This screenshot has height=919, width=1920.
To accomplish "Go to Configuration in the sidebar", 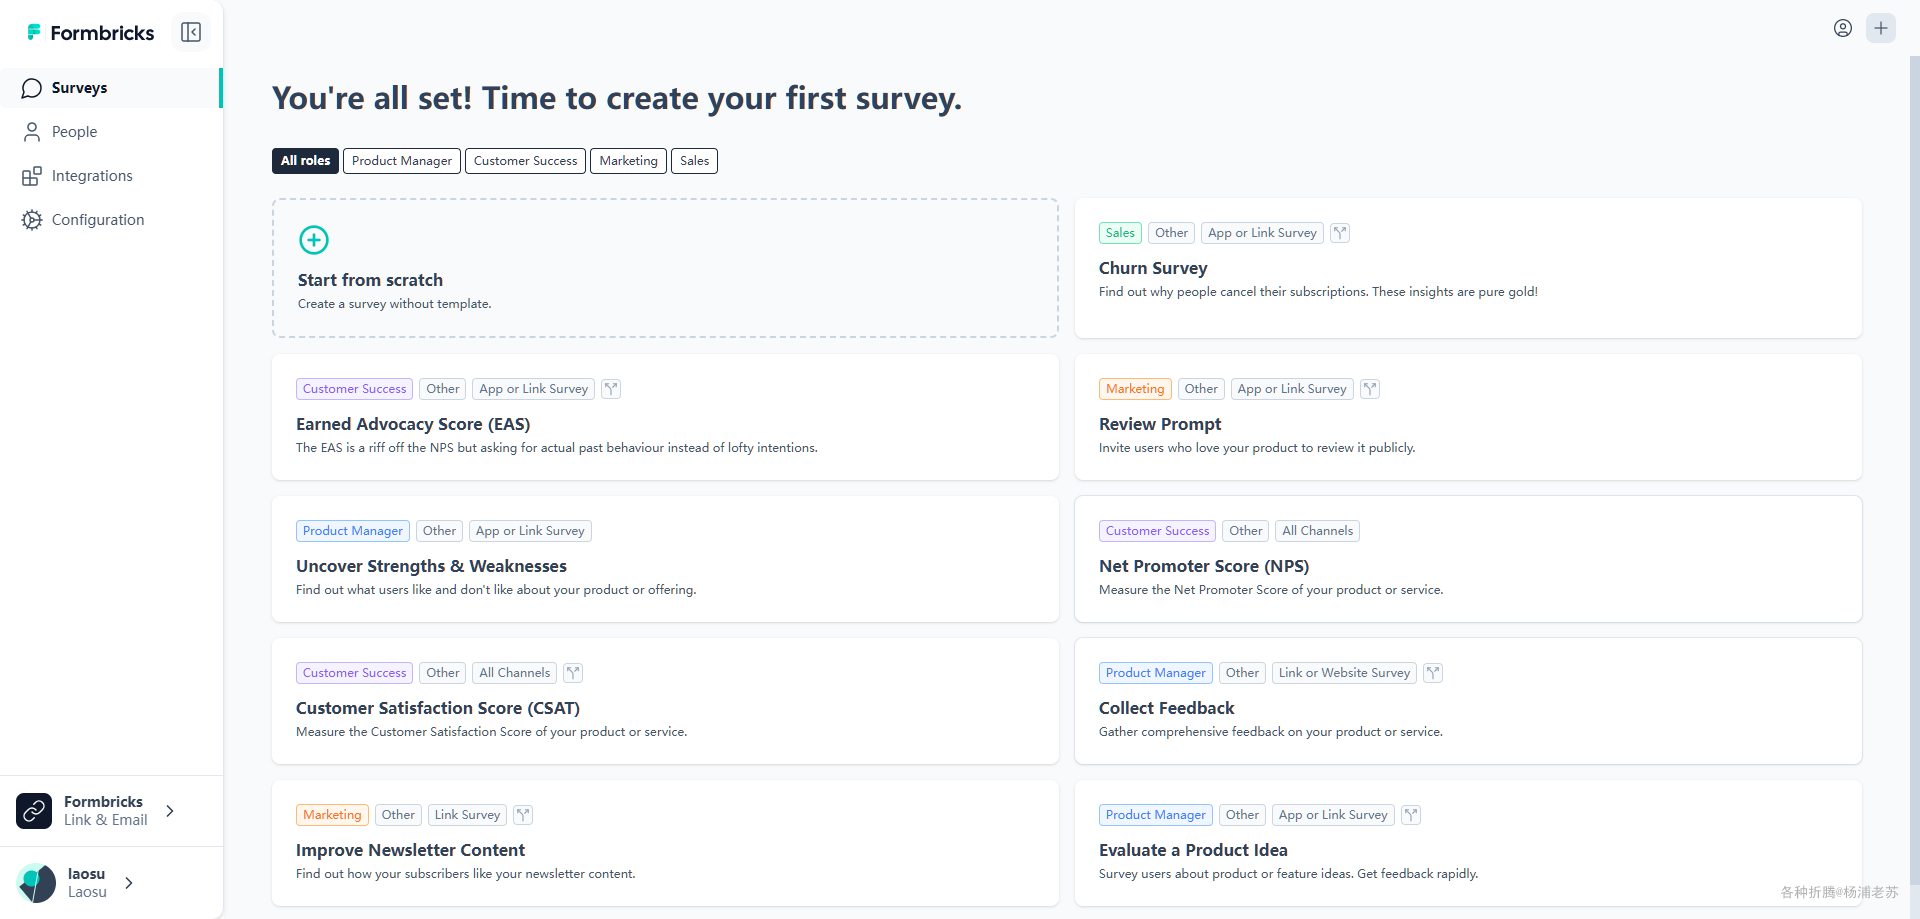I will point(98,220).
